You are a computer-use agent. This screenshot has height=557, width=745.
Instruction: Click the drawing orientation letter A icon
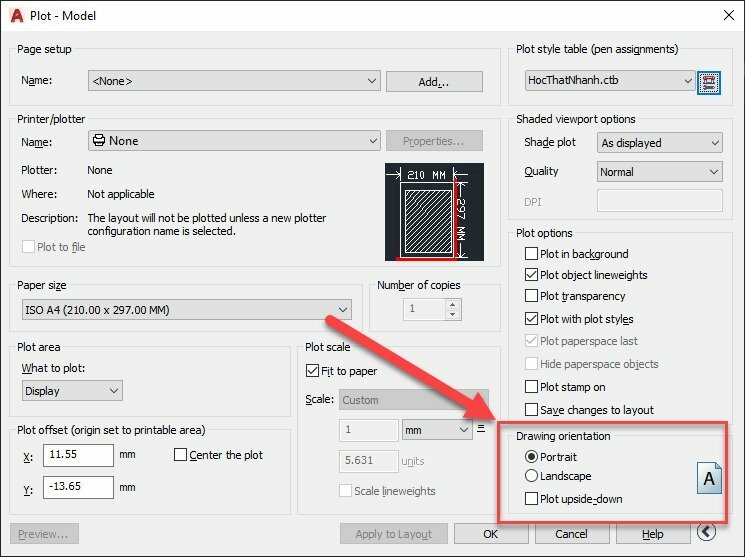709,479
